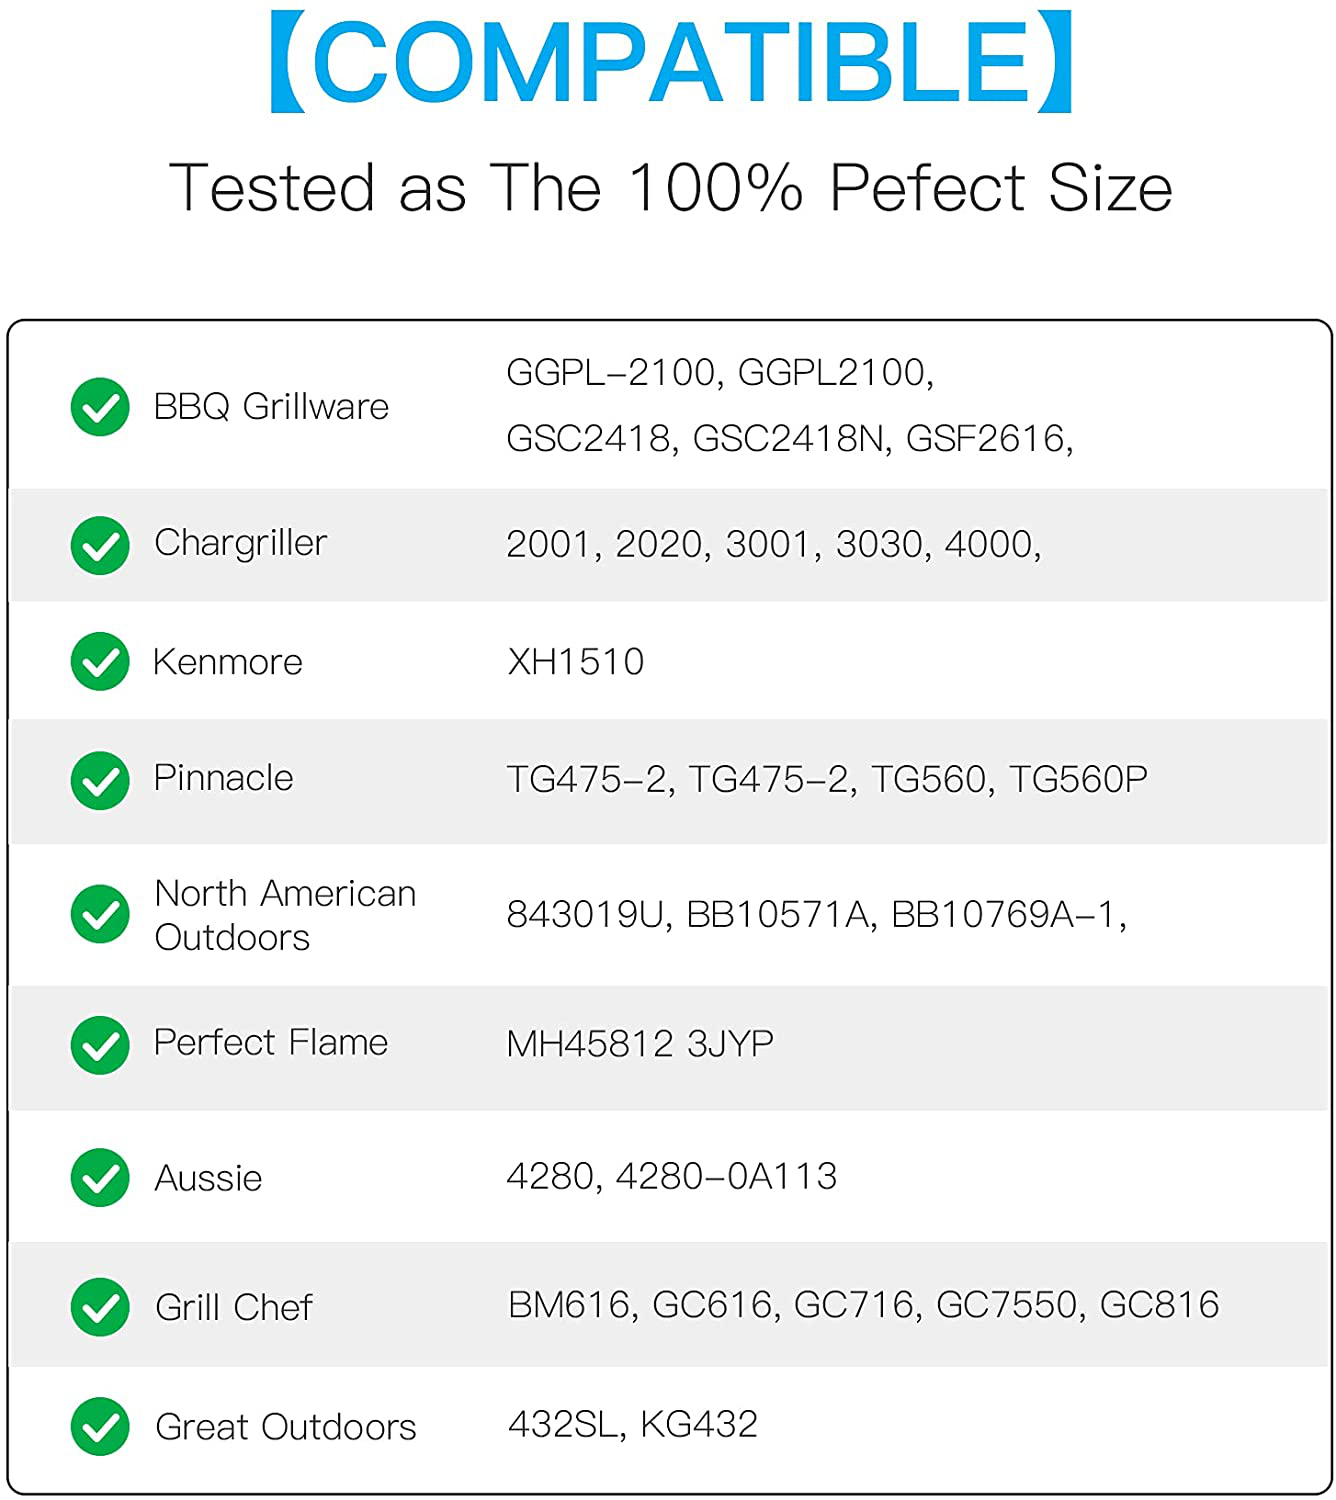Click the green checkmark next to Chargriller
Screen dimensions: 1336x1500
pos(100,545)
